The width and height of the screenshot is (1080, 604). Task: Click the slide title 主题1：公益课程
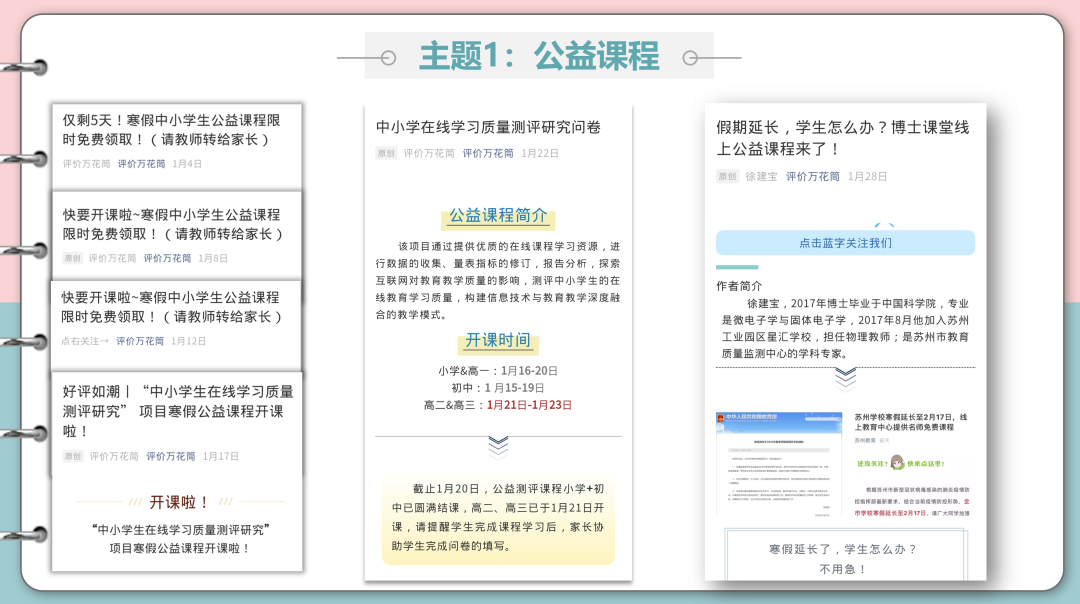coord(539,56)
